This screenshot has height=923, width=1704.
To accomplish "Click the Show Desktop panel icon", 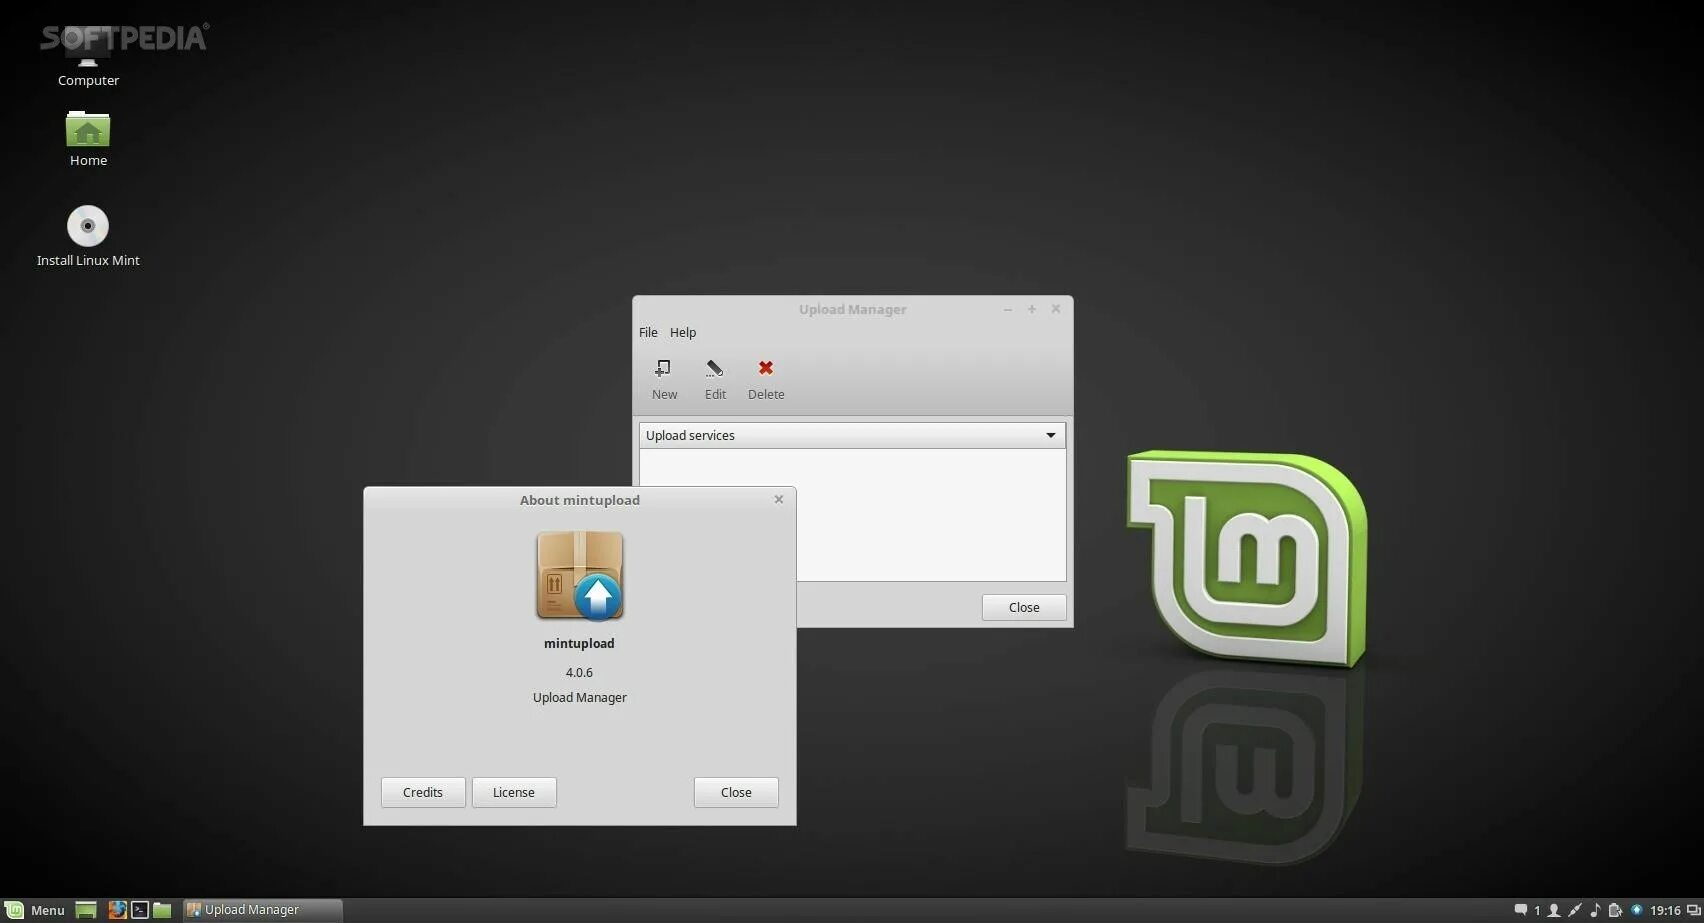I will [x=86, y=910].
